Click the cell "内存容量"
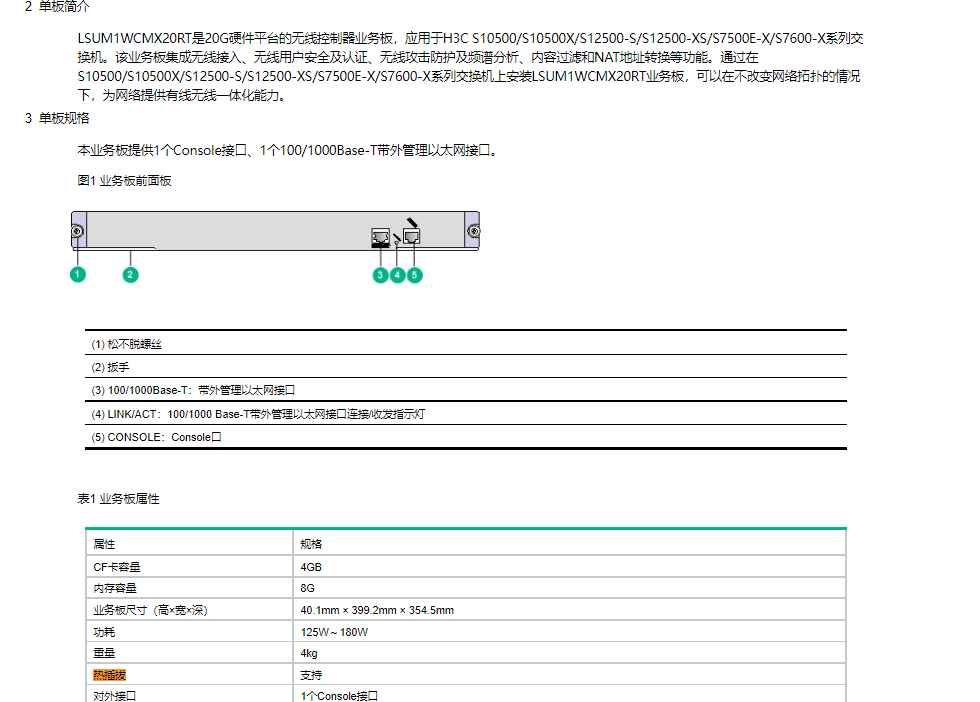Image resolution: width=980 pixels, height=702 pixels. tap(189, 588)
